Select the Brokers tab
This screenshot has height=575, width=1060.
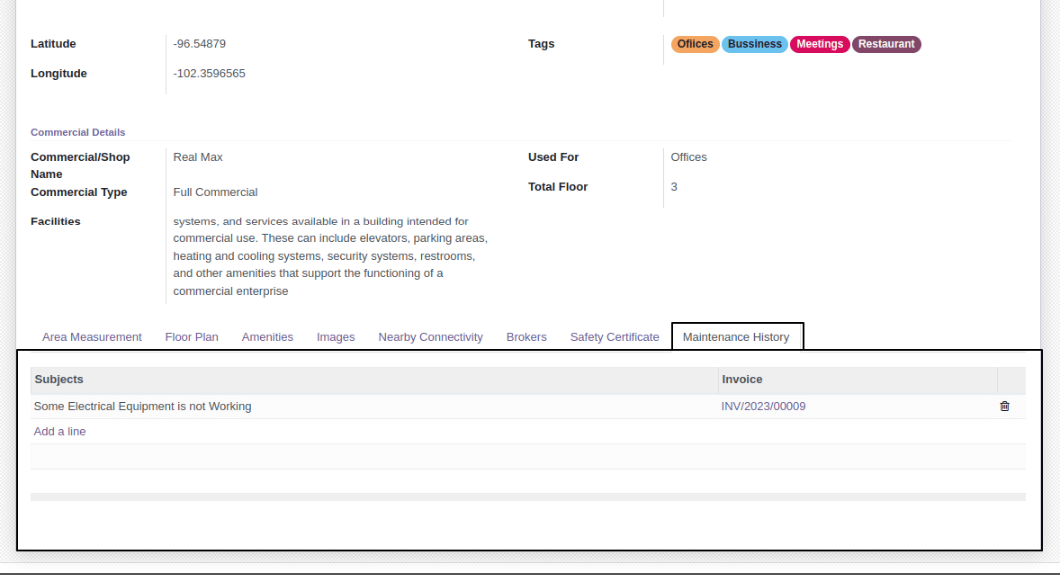point(526,337)
